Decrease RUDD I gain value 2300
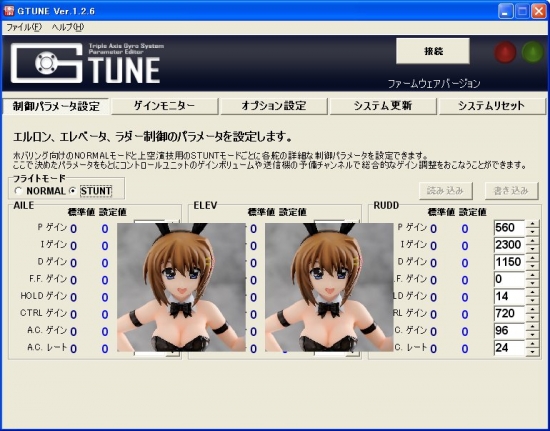The height and width of the screenshot is (431, 550). (x=532, y=249)
